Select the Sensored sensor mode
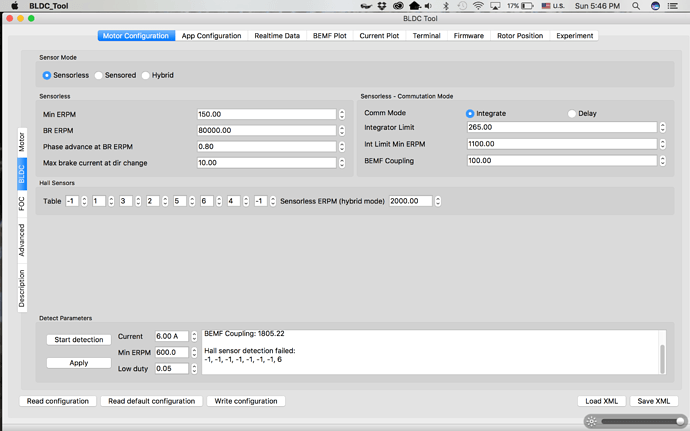 coord(99,75)
